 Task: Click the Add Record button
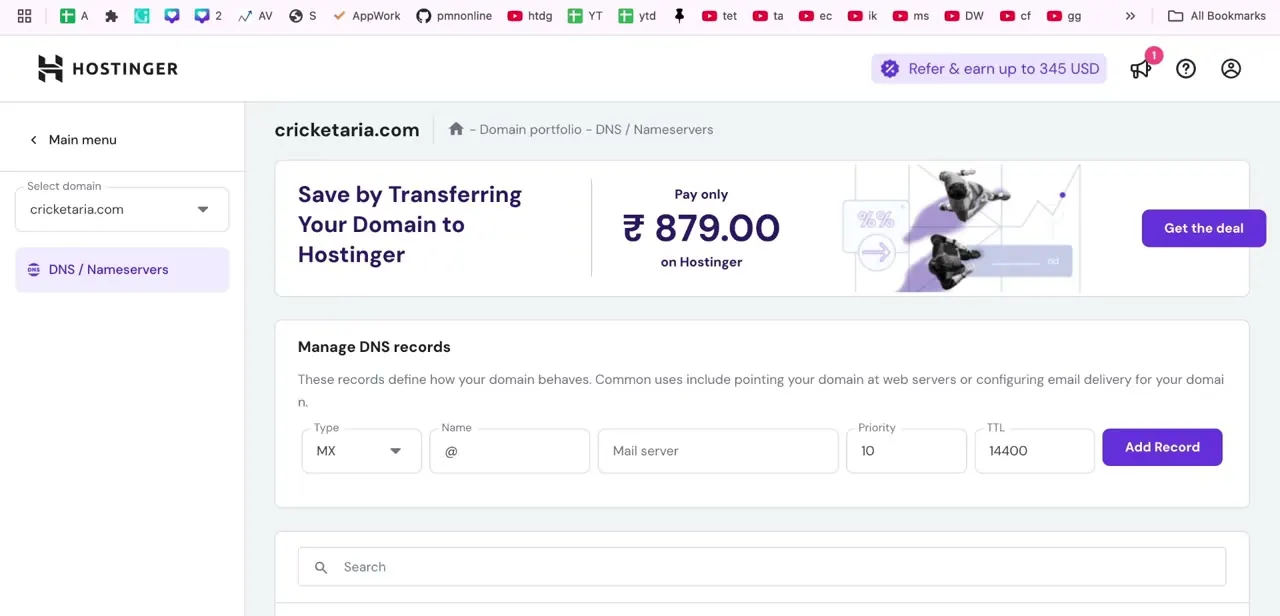point(1162,447)
